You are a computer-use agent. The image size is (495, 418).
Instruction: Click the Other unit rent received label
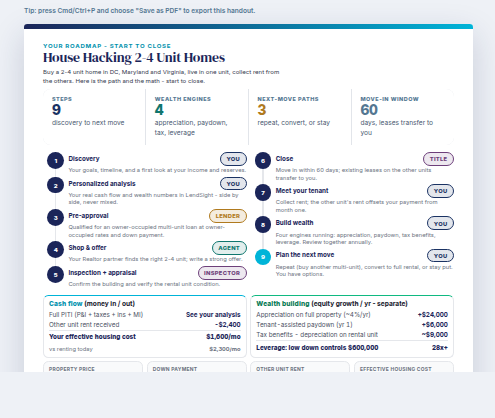(84, 325)
